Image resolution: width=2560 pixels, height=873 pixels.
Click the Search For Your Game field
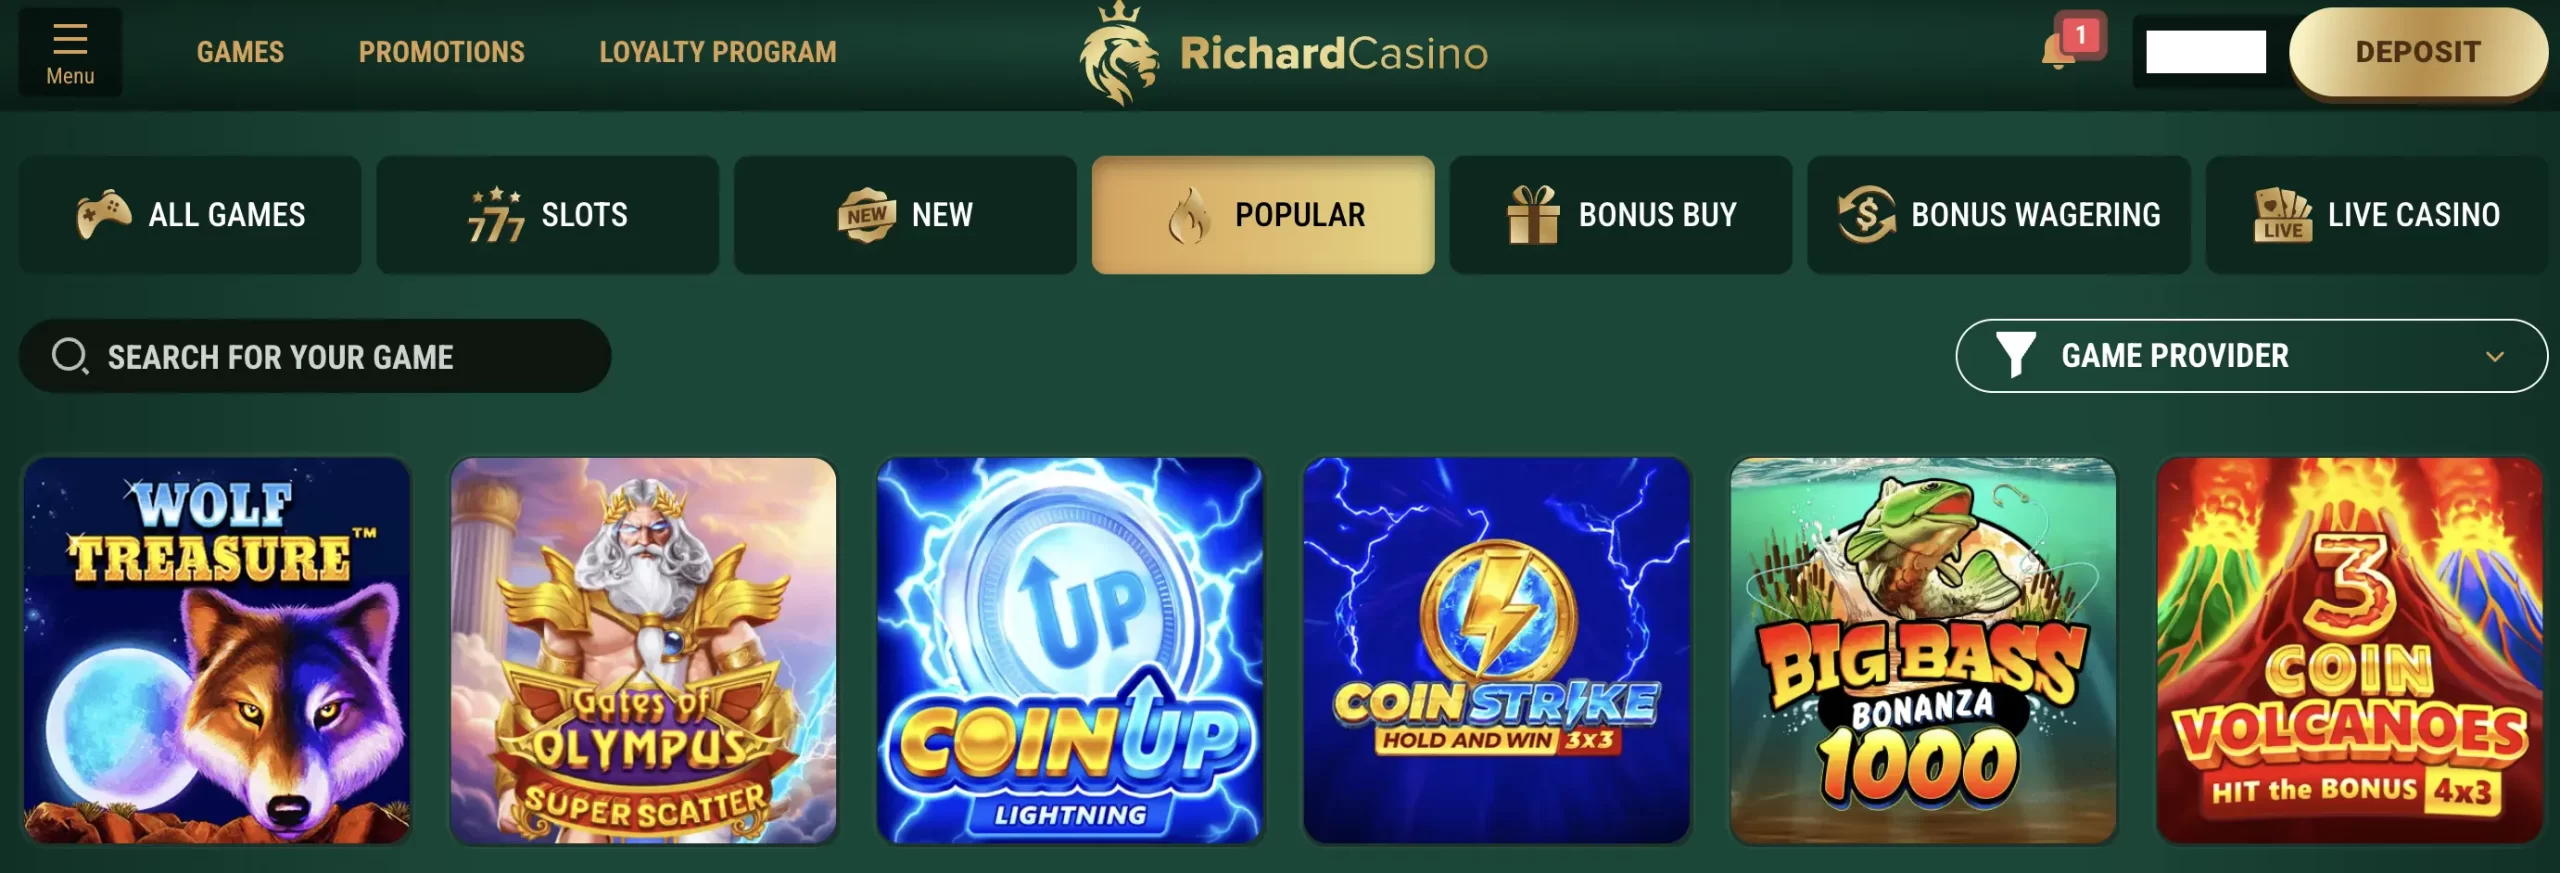point(315,356)
